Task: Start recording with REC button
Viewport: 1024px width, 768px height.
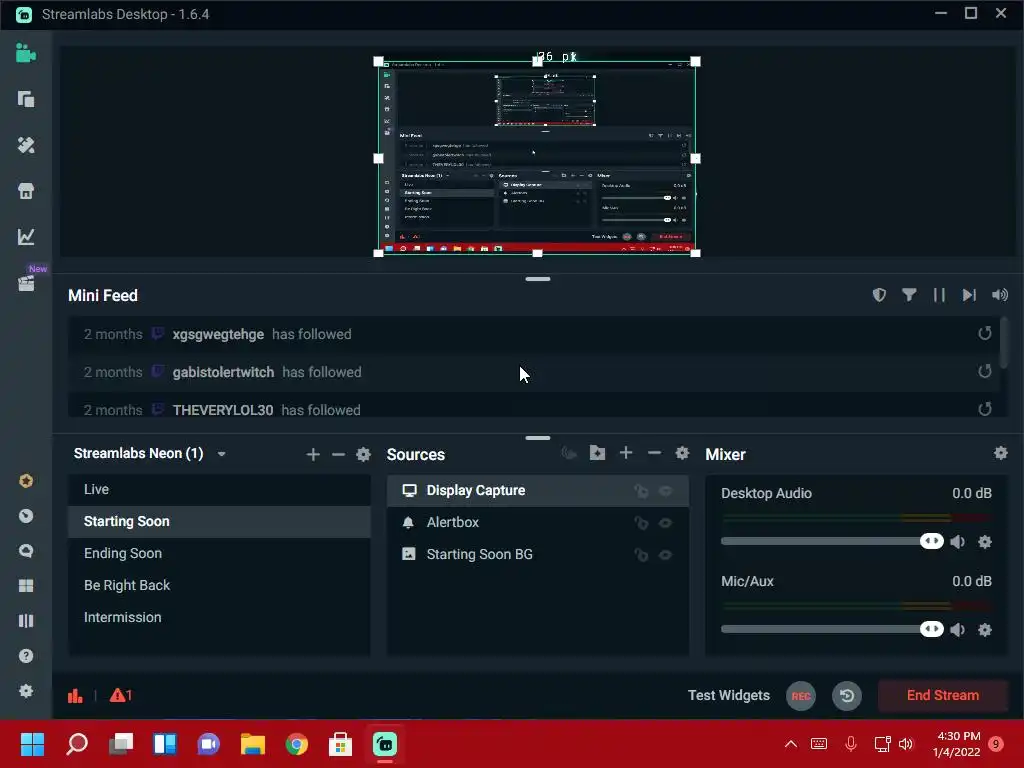Action: 801,696
